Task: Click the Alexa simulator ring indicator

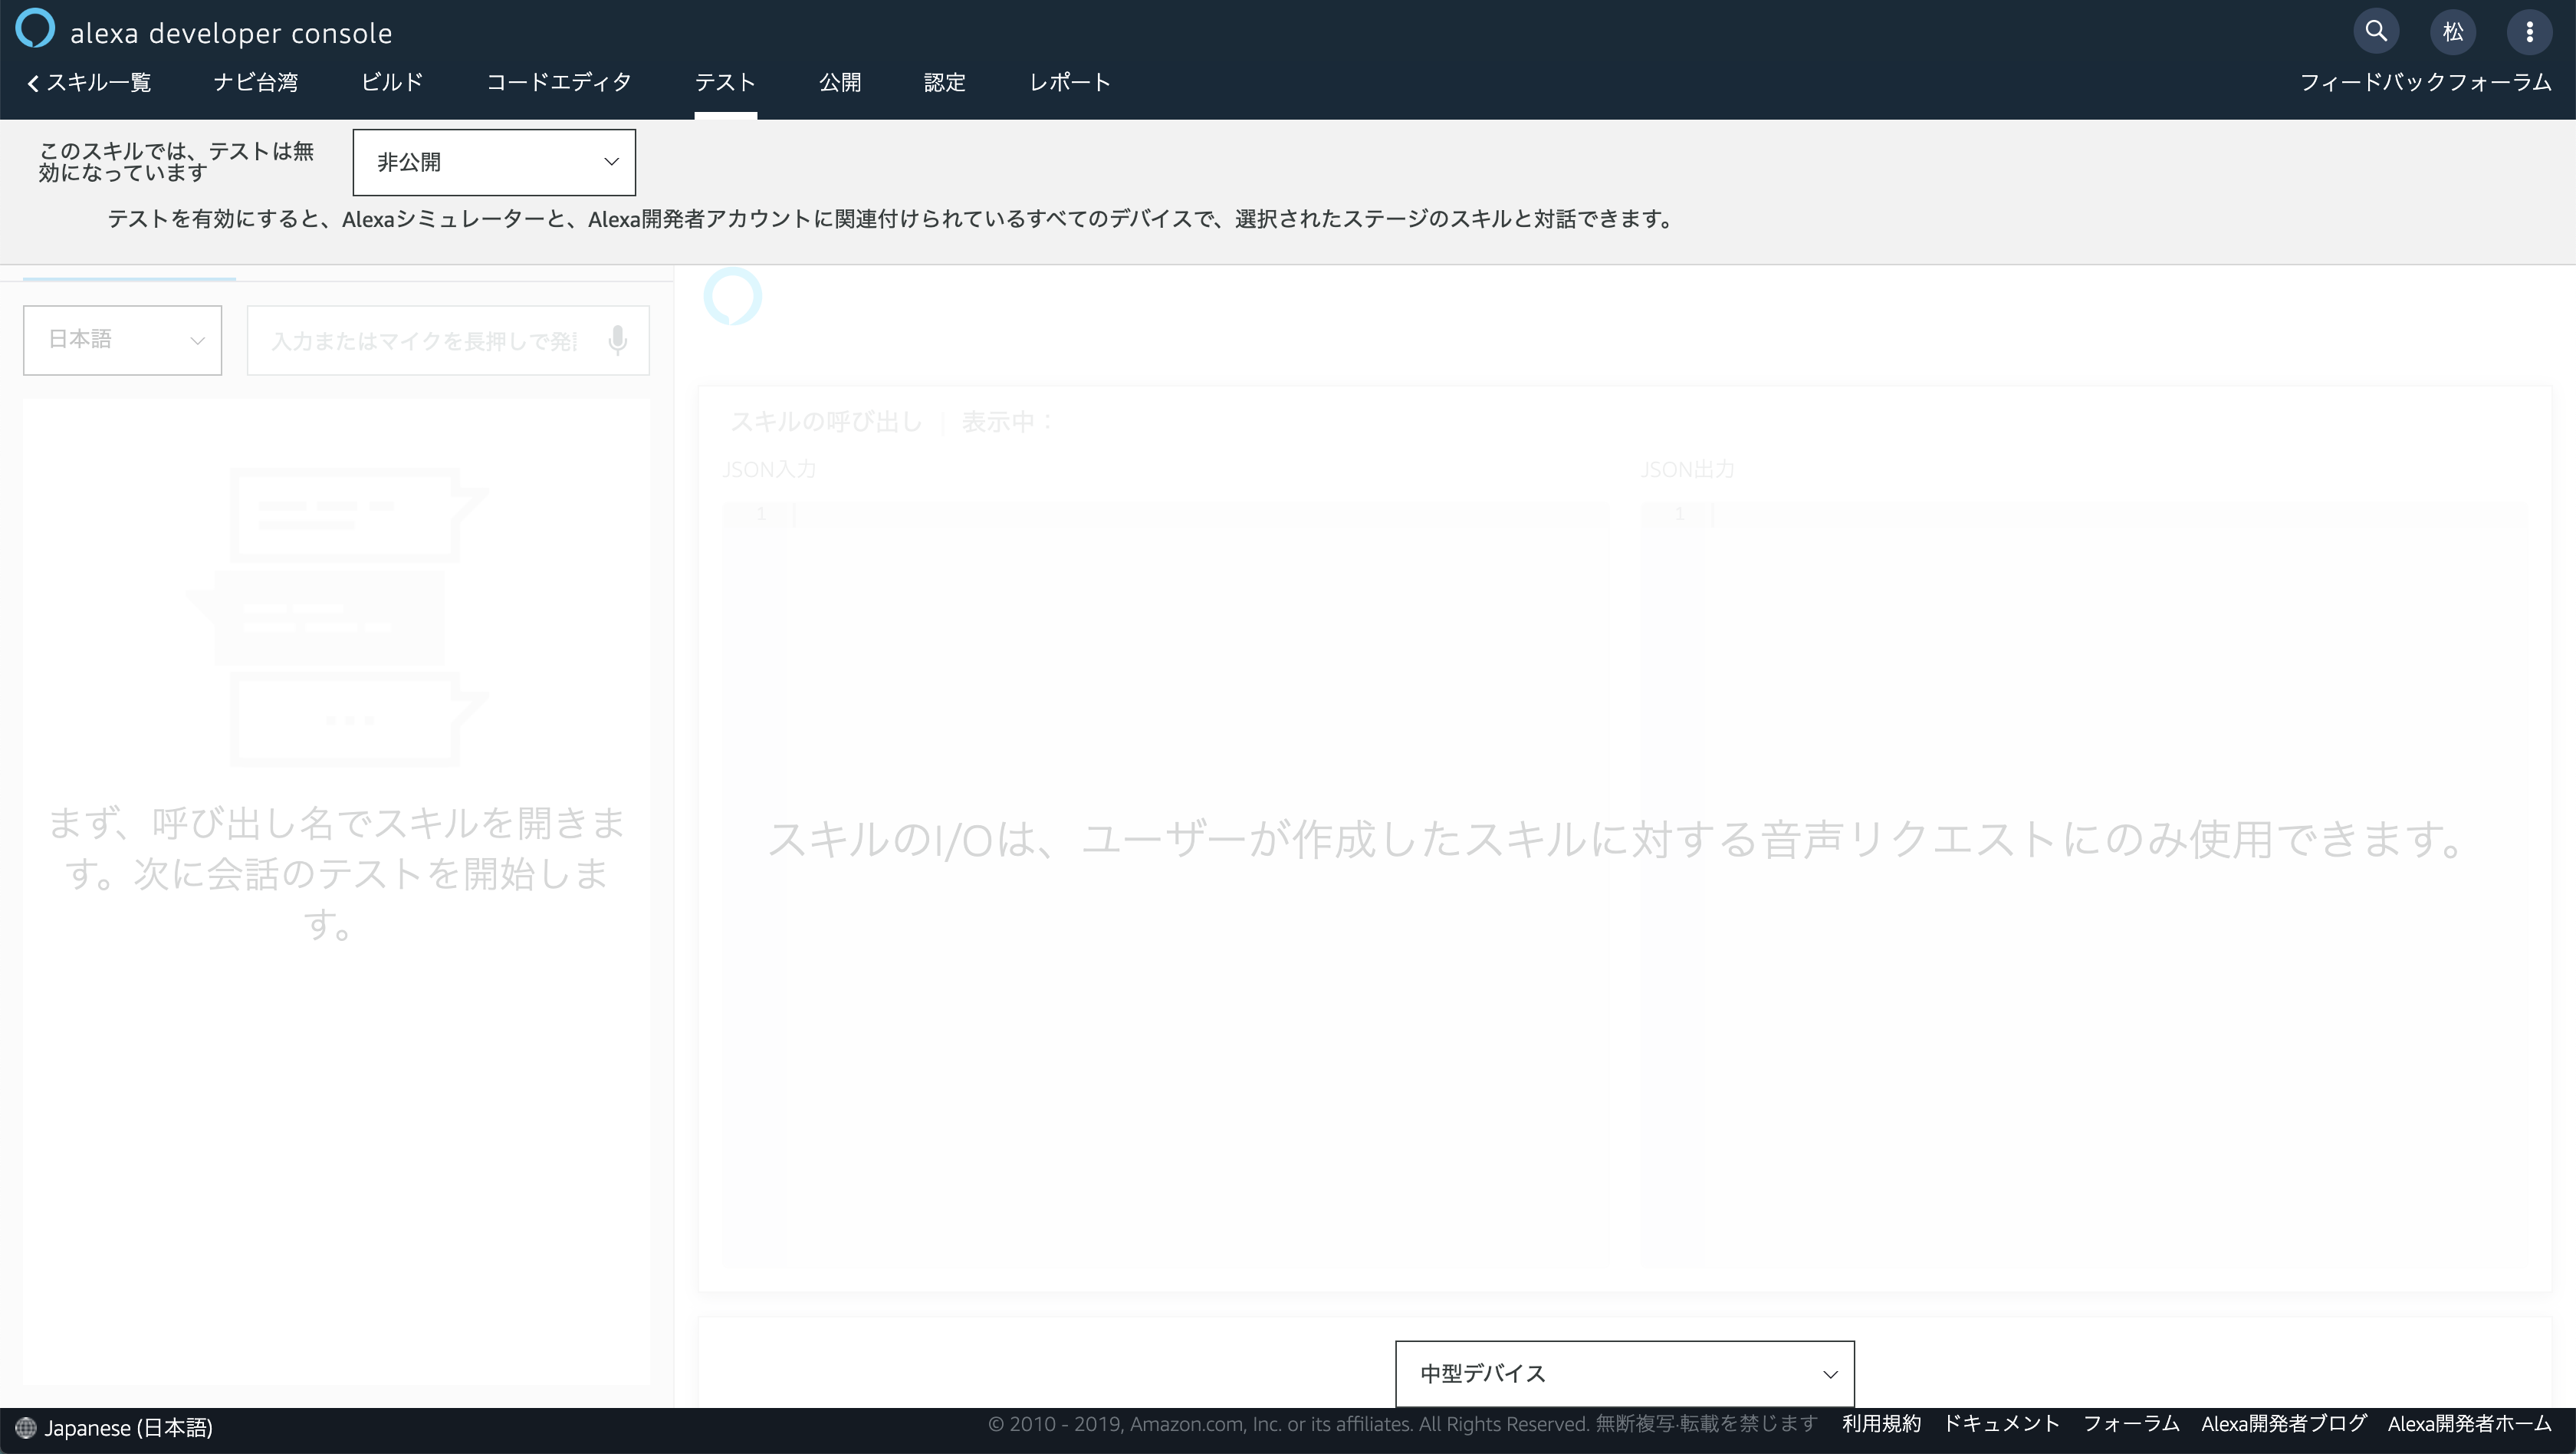Action: point(733,296)
